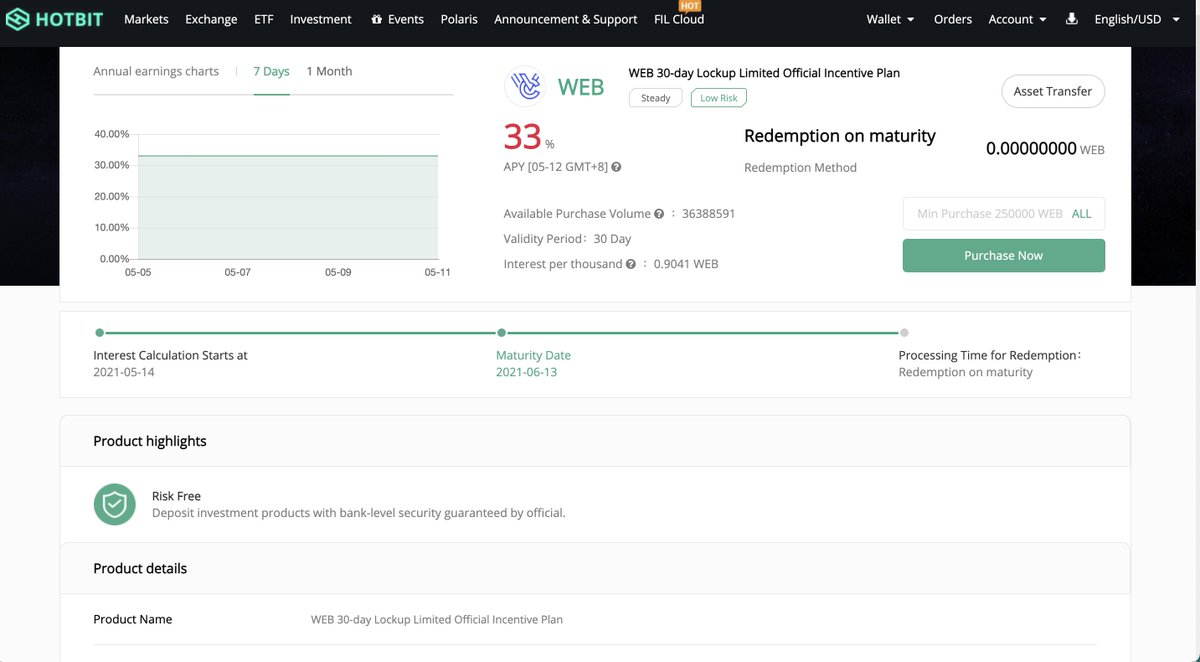Click the Steady tag
Image resolution: width=1200 pixels, height=662 pixels.
coord(656,98)
